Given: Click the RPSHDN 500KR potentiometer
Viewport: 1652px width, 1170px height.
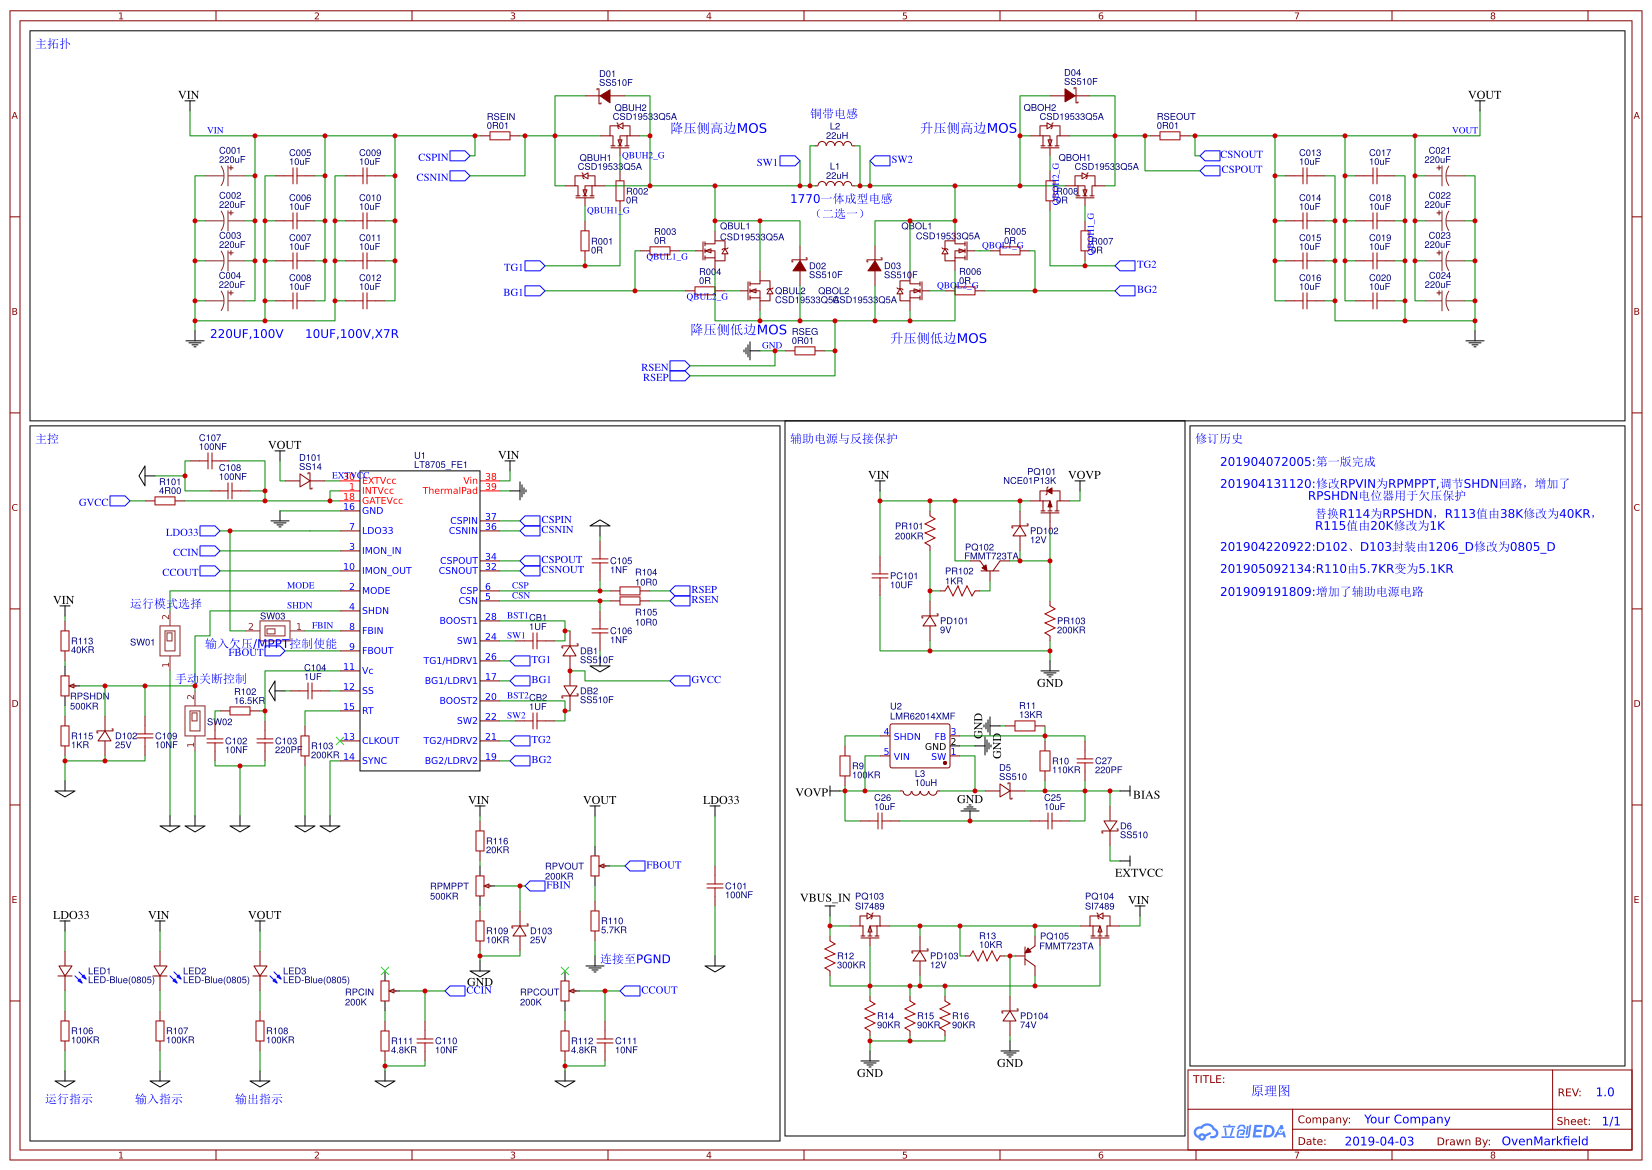Looking at the screenshot, I should (66, 686).
